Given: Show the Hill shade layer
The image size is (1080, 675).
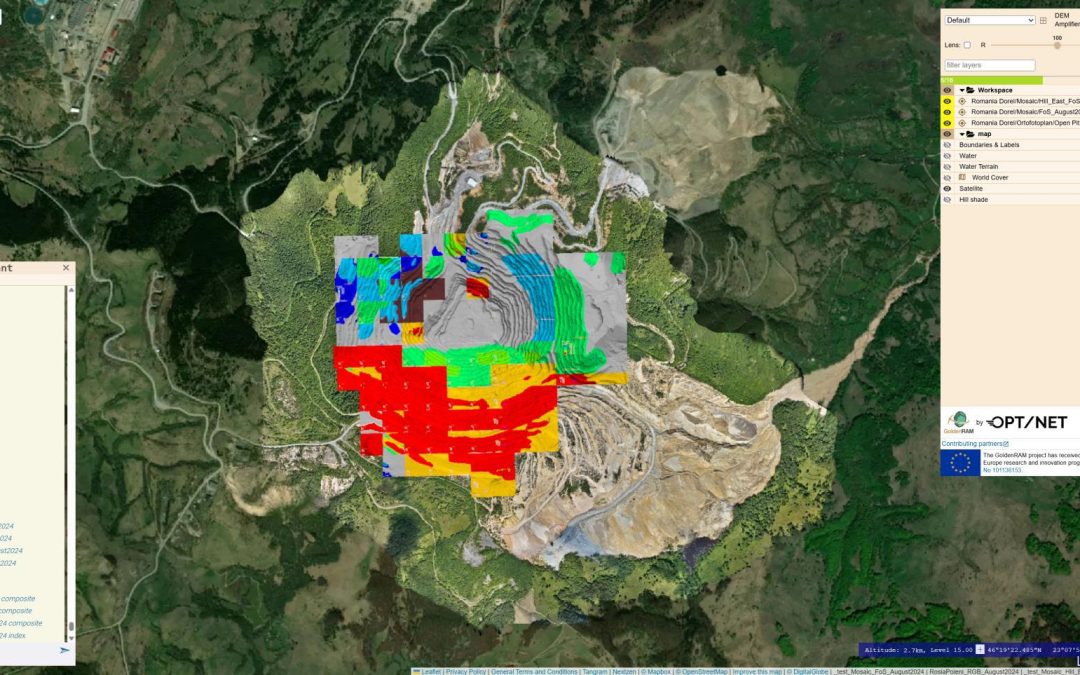Looking at the screenshot, I should click(947, 199).
